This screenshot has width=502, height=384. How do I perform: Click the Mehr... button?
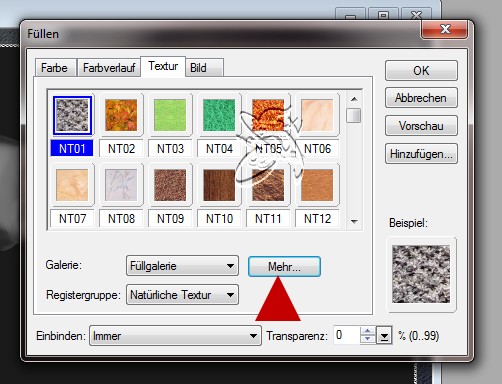[x=284, y=266]
